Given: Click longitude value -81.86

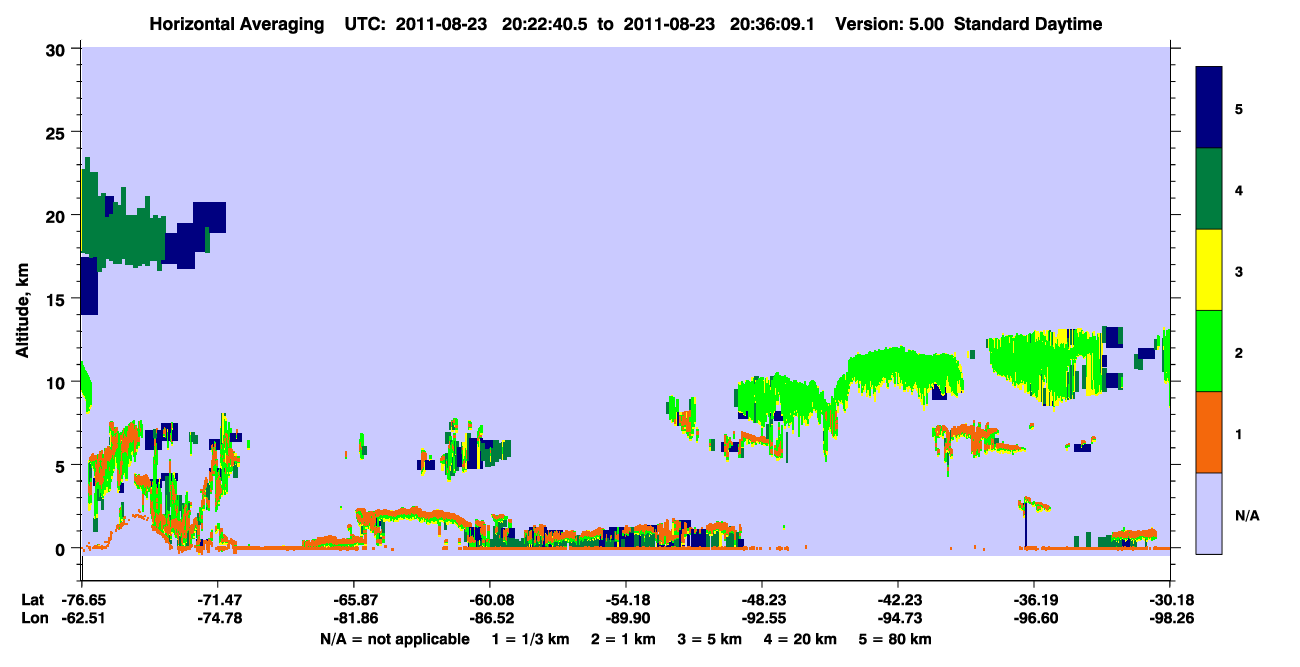Looking at the screenshot, I should tap(354, 618).
